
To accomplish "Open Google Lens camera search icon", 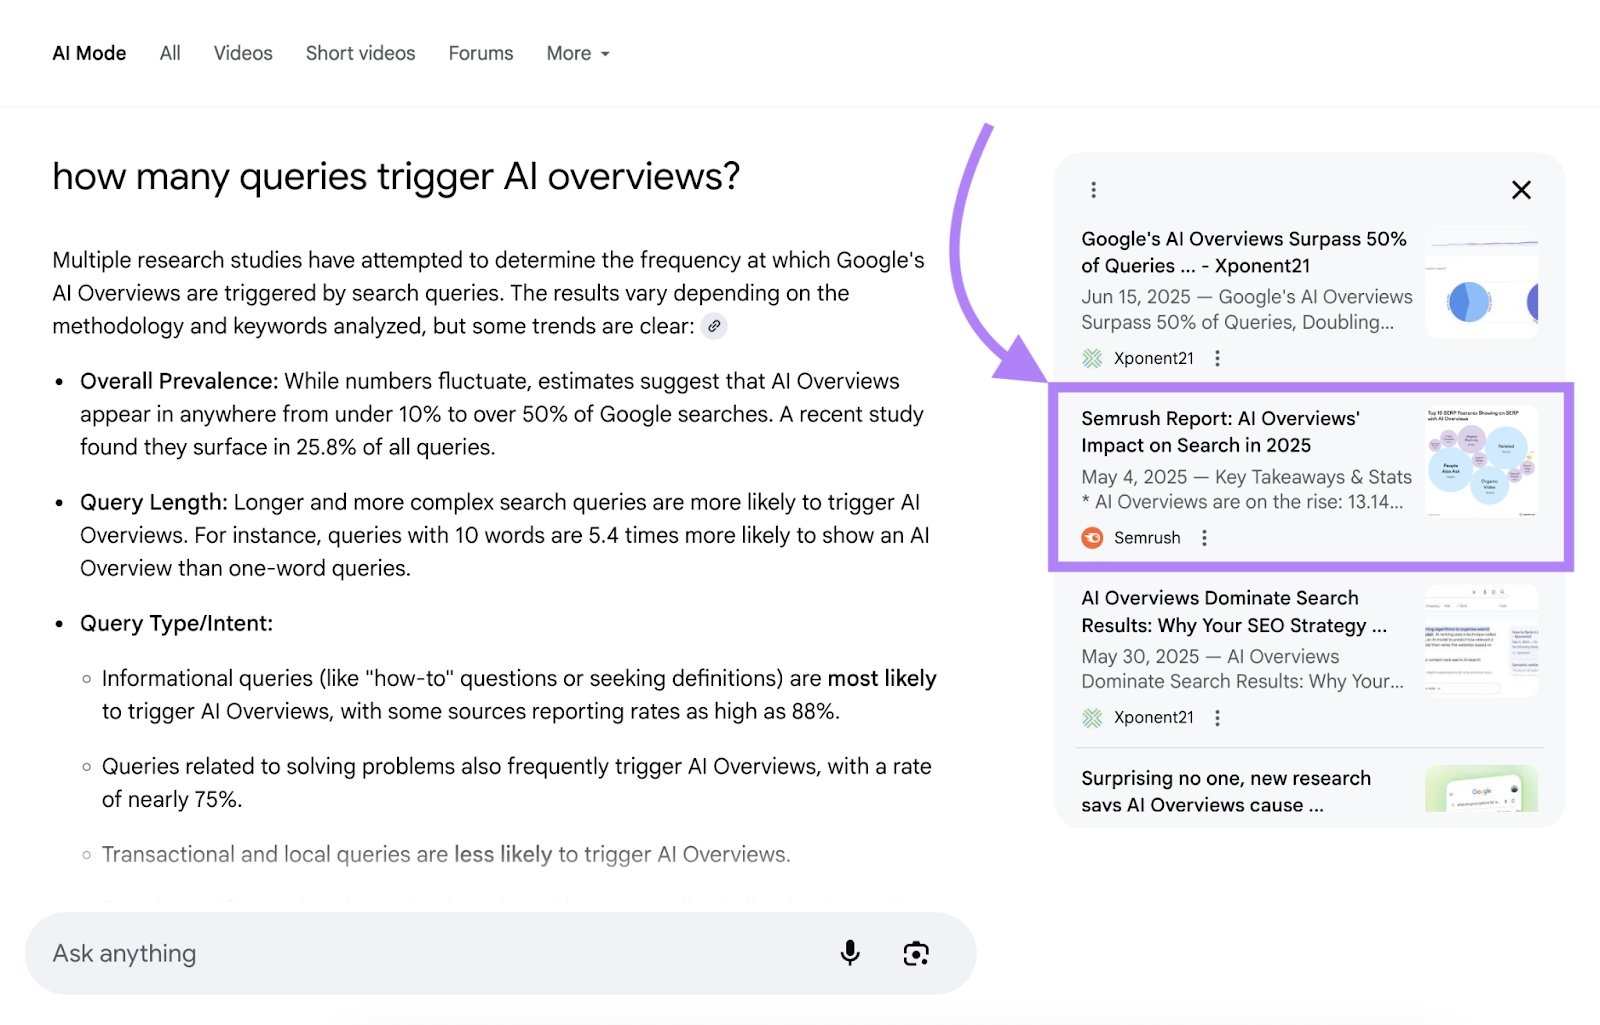I will [x=917, y=953].
